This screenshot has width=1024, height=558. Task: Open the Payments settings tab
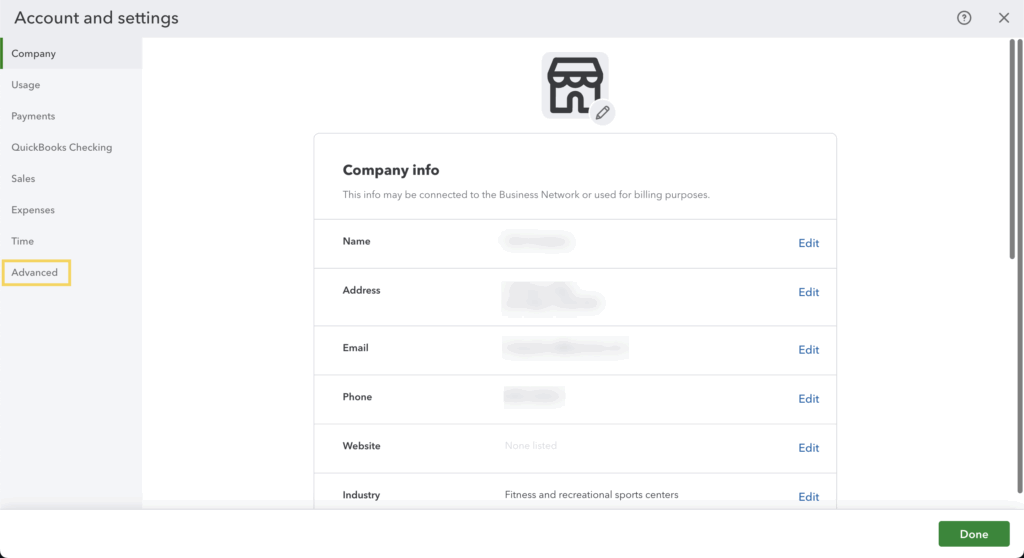33,116
